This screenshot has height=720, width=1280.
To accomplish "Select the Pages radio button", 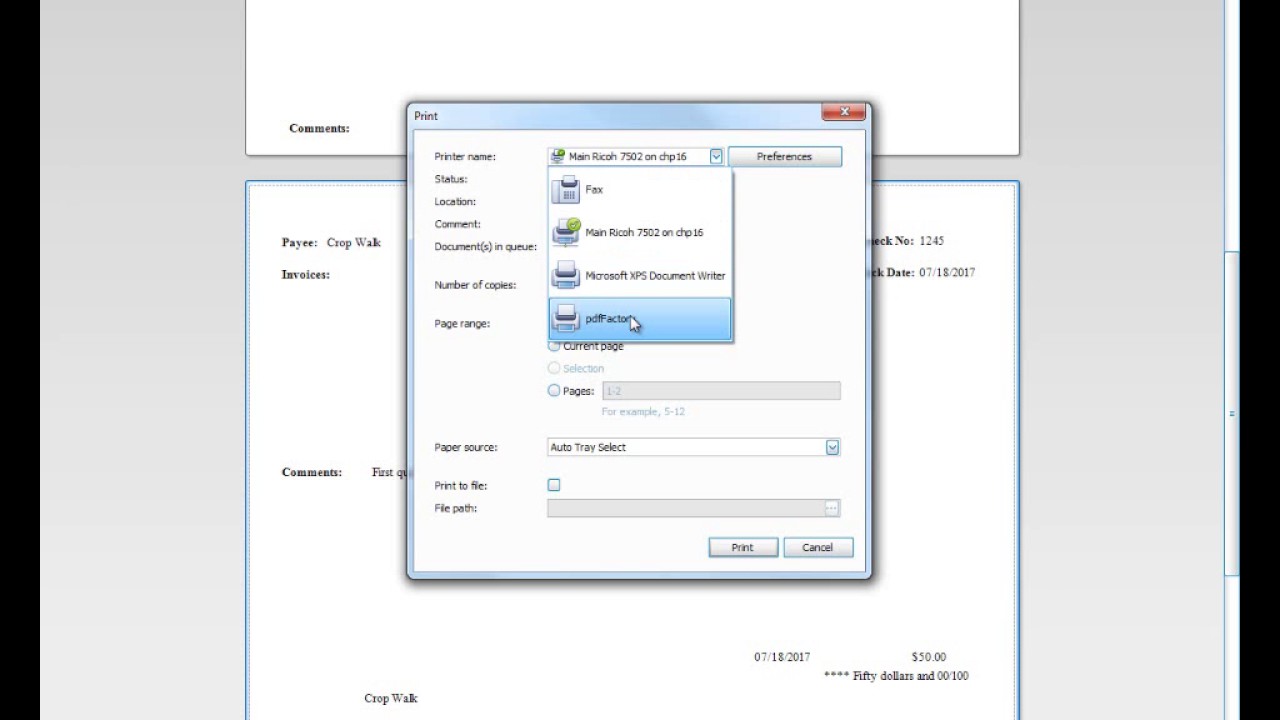I will click(x=554, y=390).
